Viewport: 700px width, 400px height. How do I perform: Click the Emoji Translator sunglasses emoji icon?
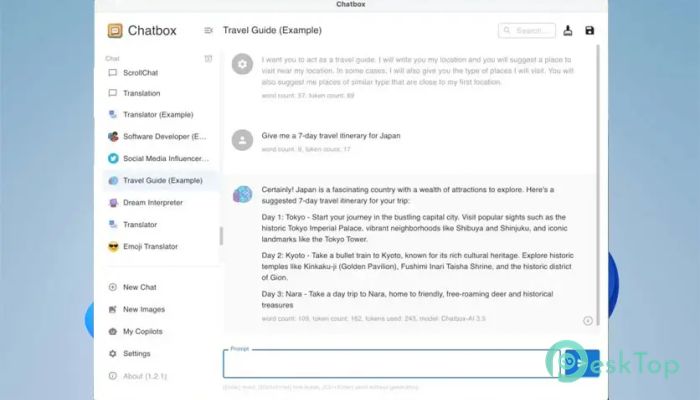click(113, 246)
